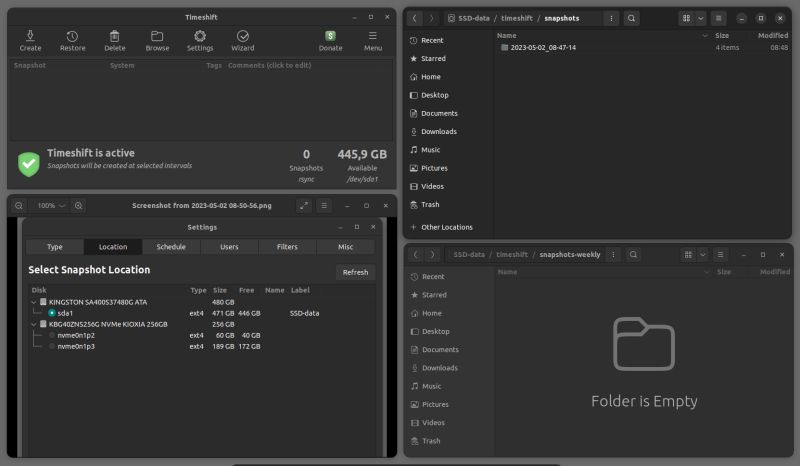Click timeshift path segment in snapshots window
Screen dimensions: 800x466
(x=516, y=18)
